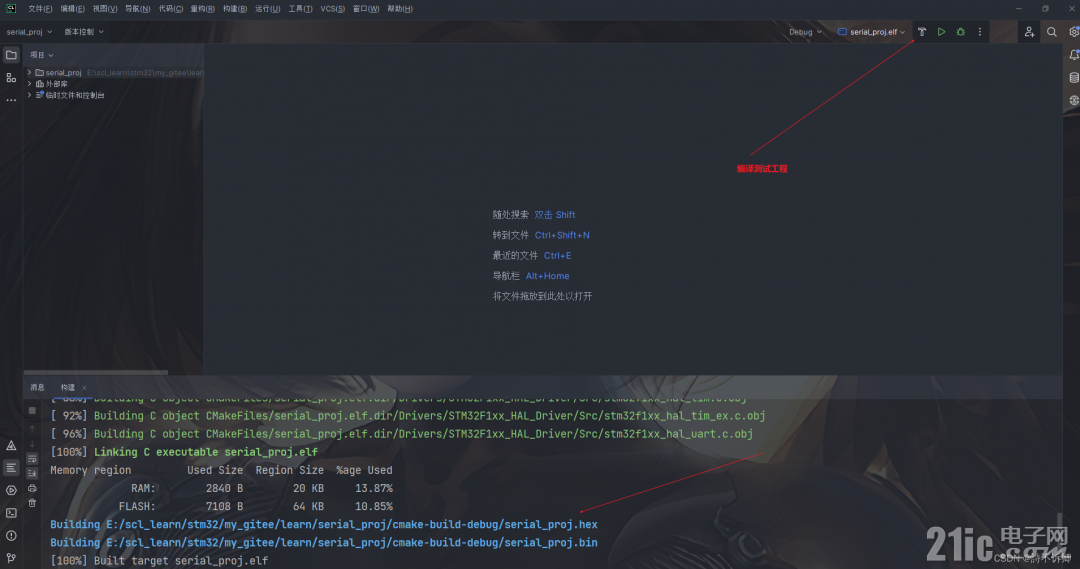Open the 运行(U) menu
Screen dimensions: 1080x569
tap(267, 9)
